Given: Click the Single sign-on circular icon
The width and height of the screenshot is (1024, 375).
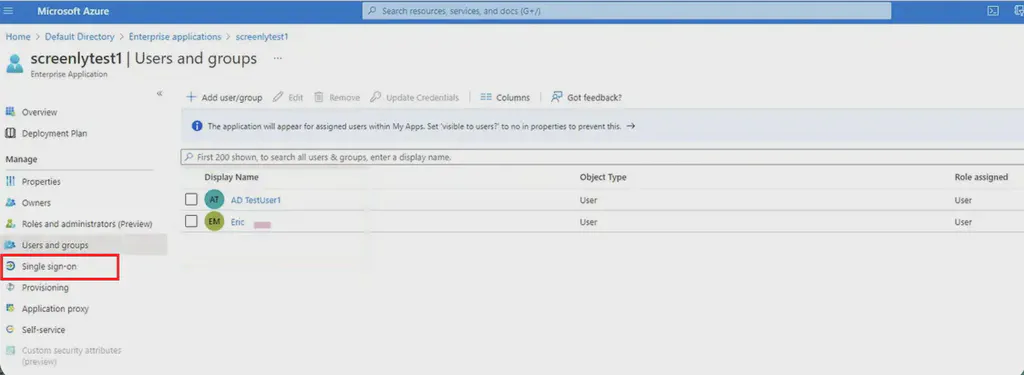Looking at the screenshot, I should [x=10, y=266].
